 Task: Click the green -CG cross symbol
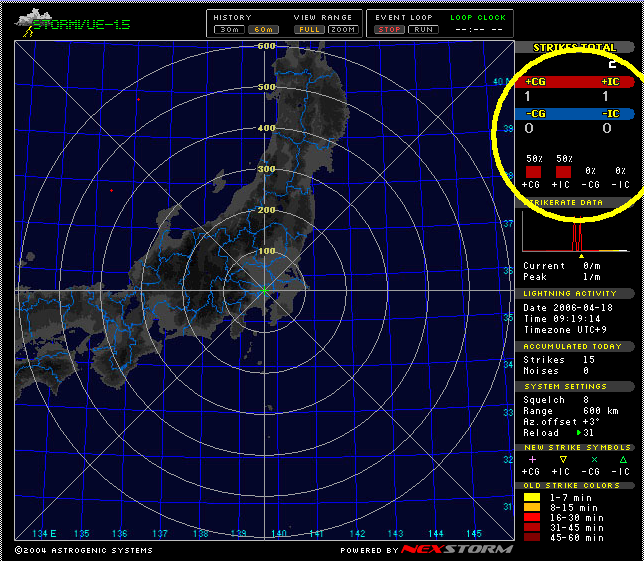coord(593,458)
